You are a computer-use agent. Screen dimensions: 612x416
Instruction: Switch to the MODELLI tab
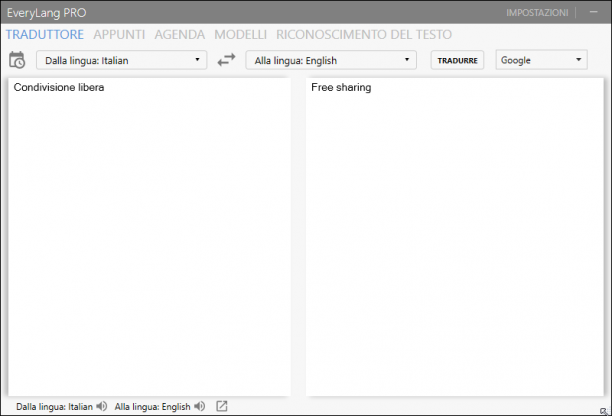[240, 34]
